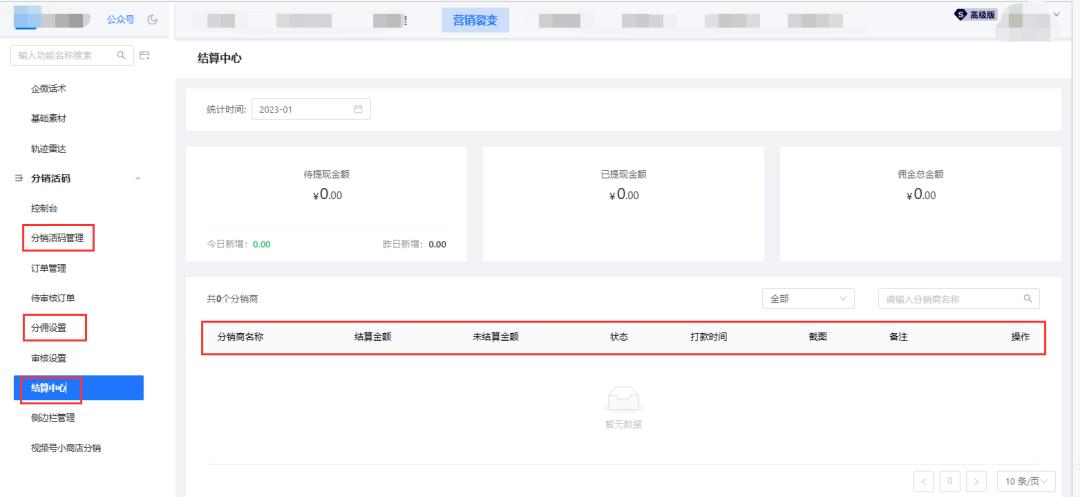Open 分佣设置 in the sidebar

coord(49,328)
